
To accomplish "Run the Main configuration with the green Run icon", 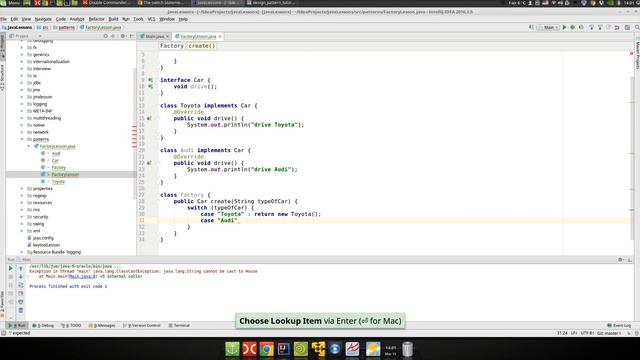I will tap(564, 27).
